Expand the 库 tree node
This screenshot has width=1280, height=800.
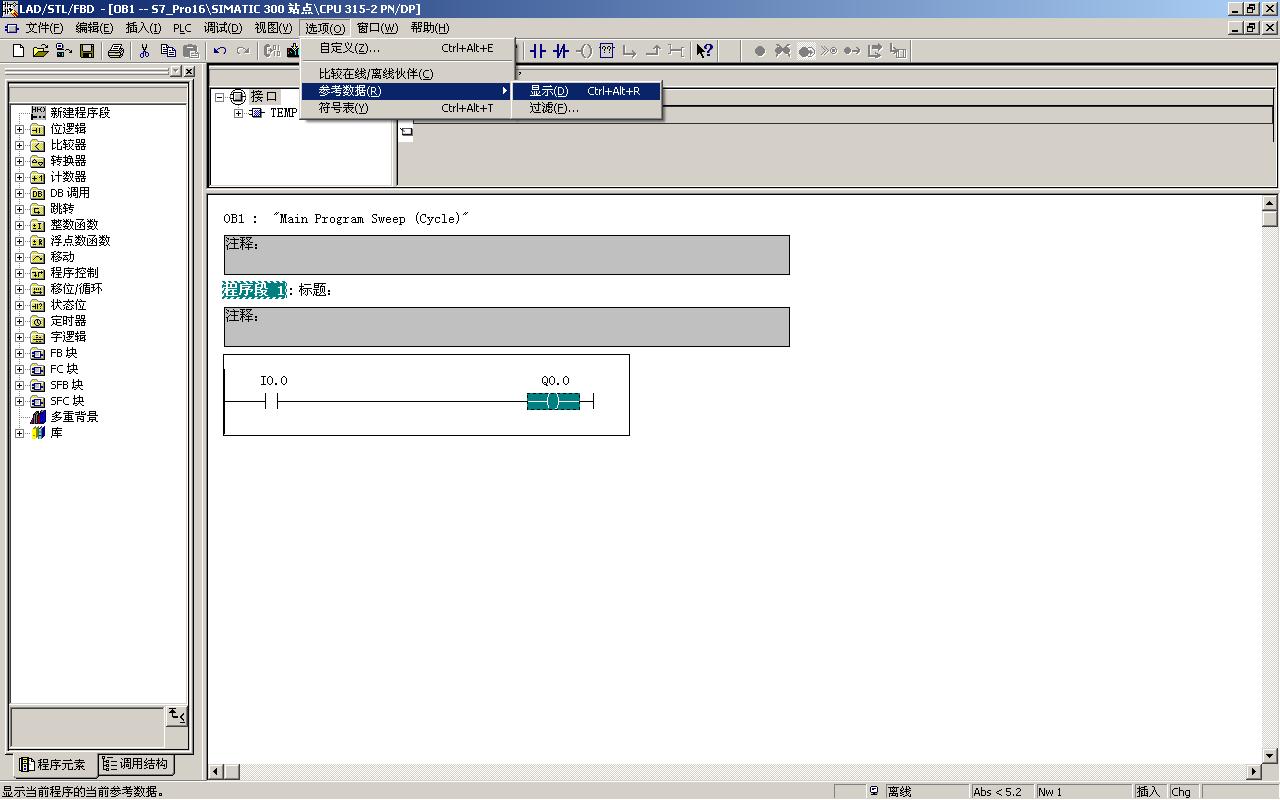(x=19, y=433)
